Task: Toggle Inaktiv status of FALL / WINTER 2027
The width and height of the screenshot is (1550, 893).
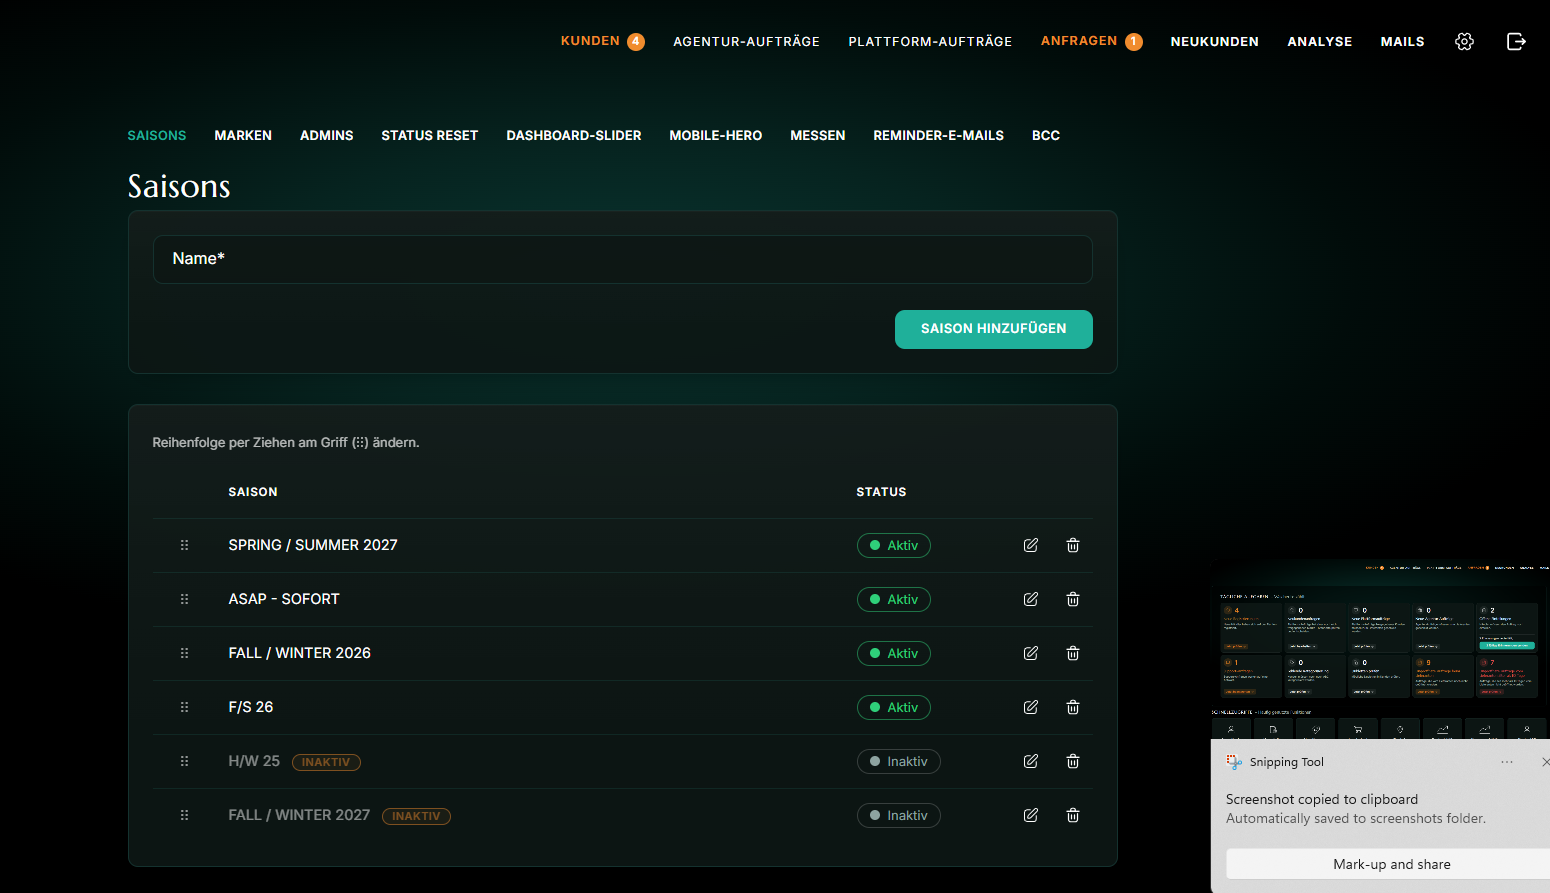Action: tap(899, 815)
